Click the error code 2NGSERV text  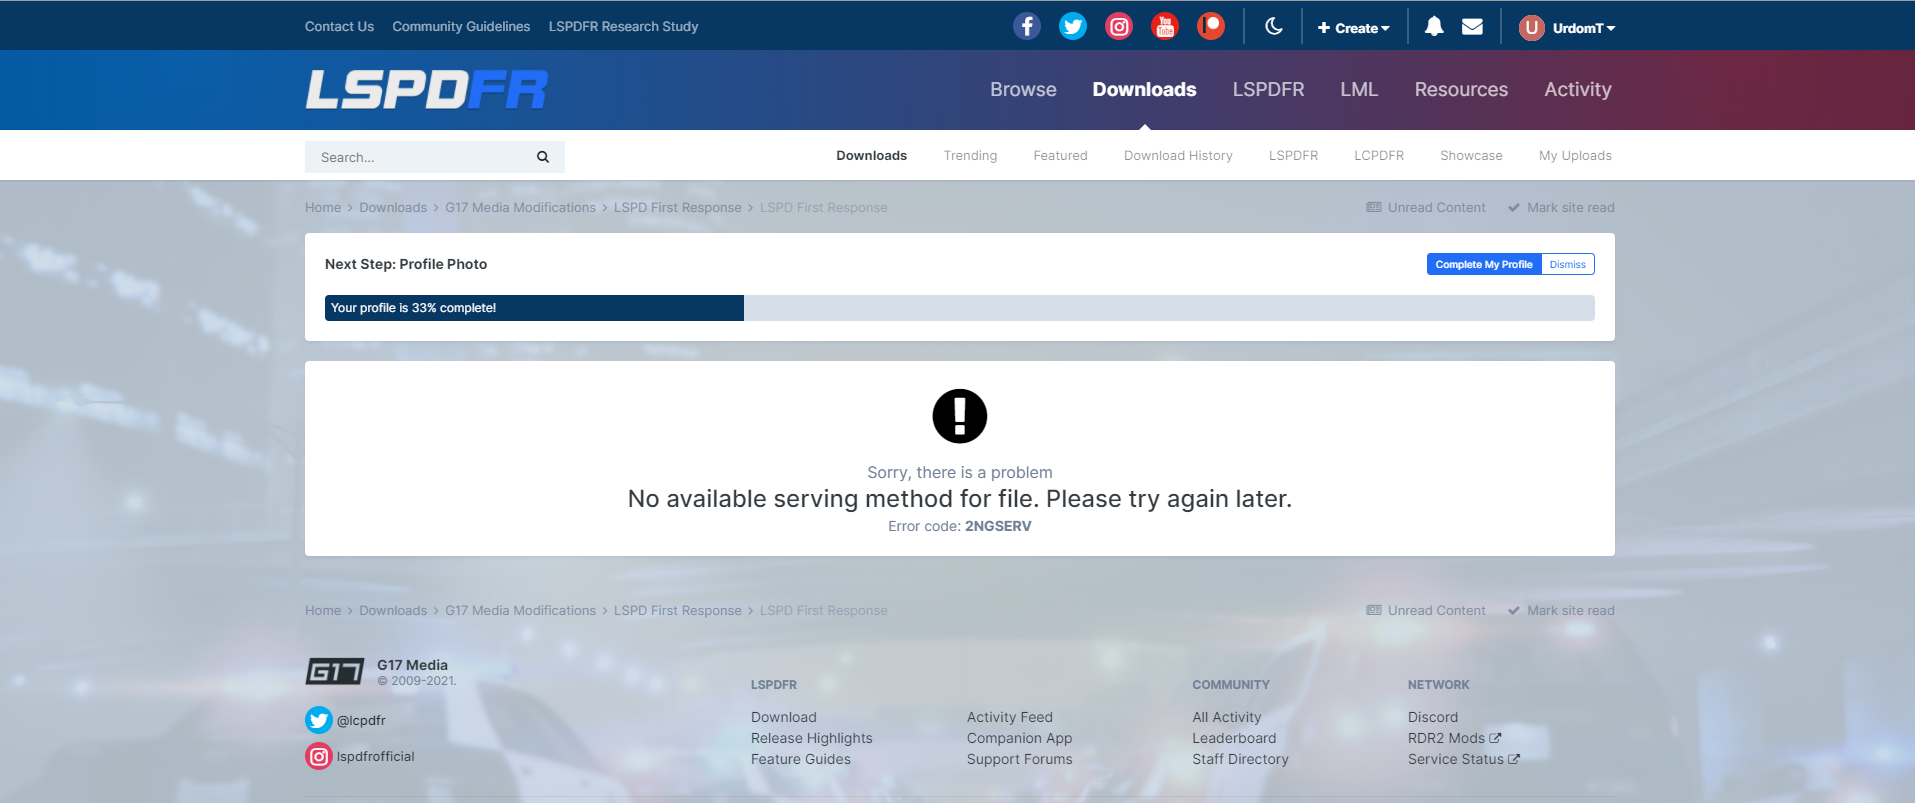tap(997, 526)
